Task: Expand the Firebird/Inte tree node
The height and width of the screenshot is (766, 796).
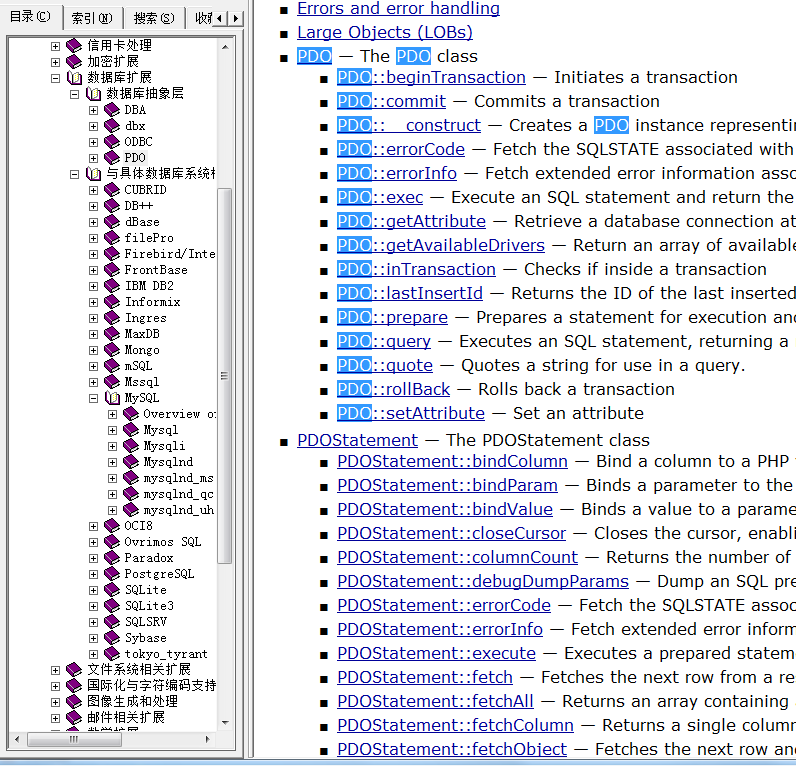Action: click(x=93, y=254)
